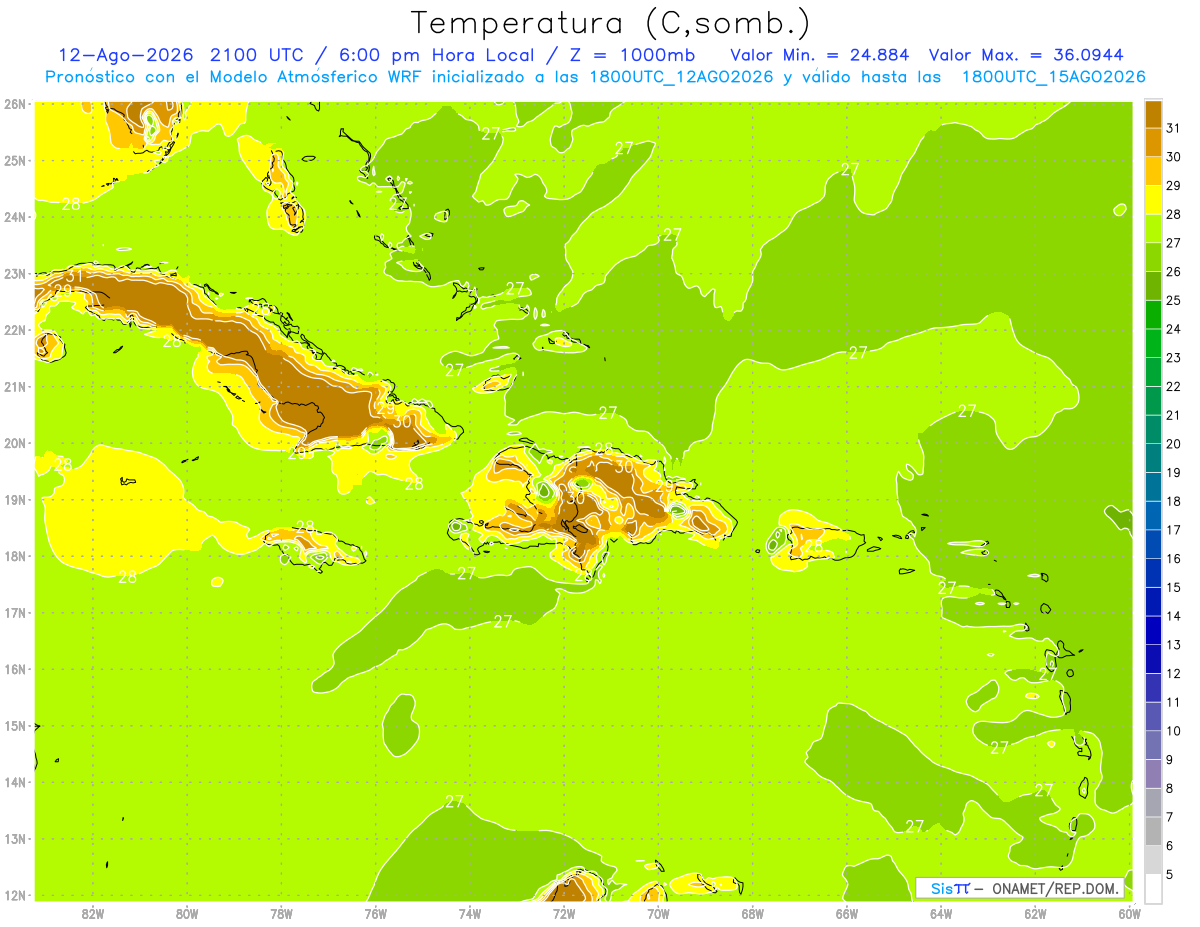Click the 72W longitude axis label

(564, 913)
